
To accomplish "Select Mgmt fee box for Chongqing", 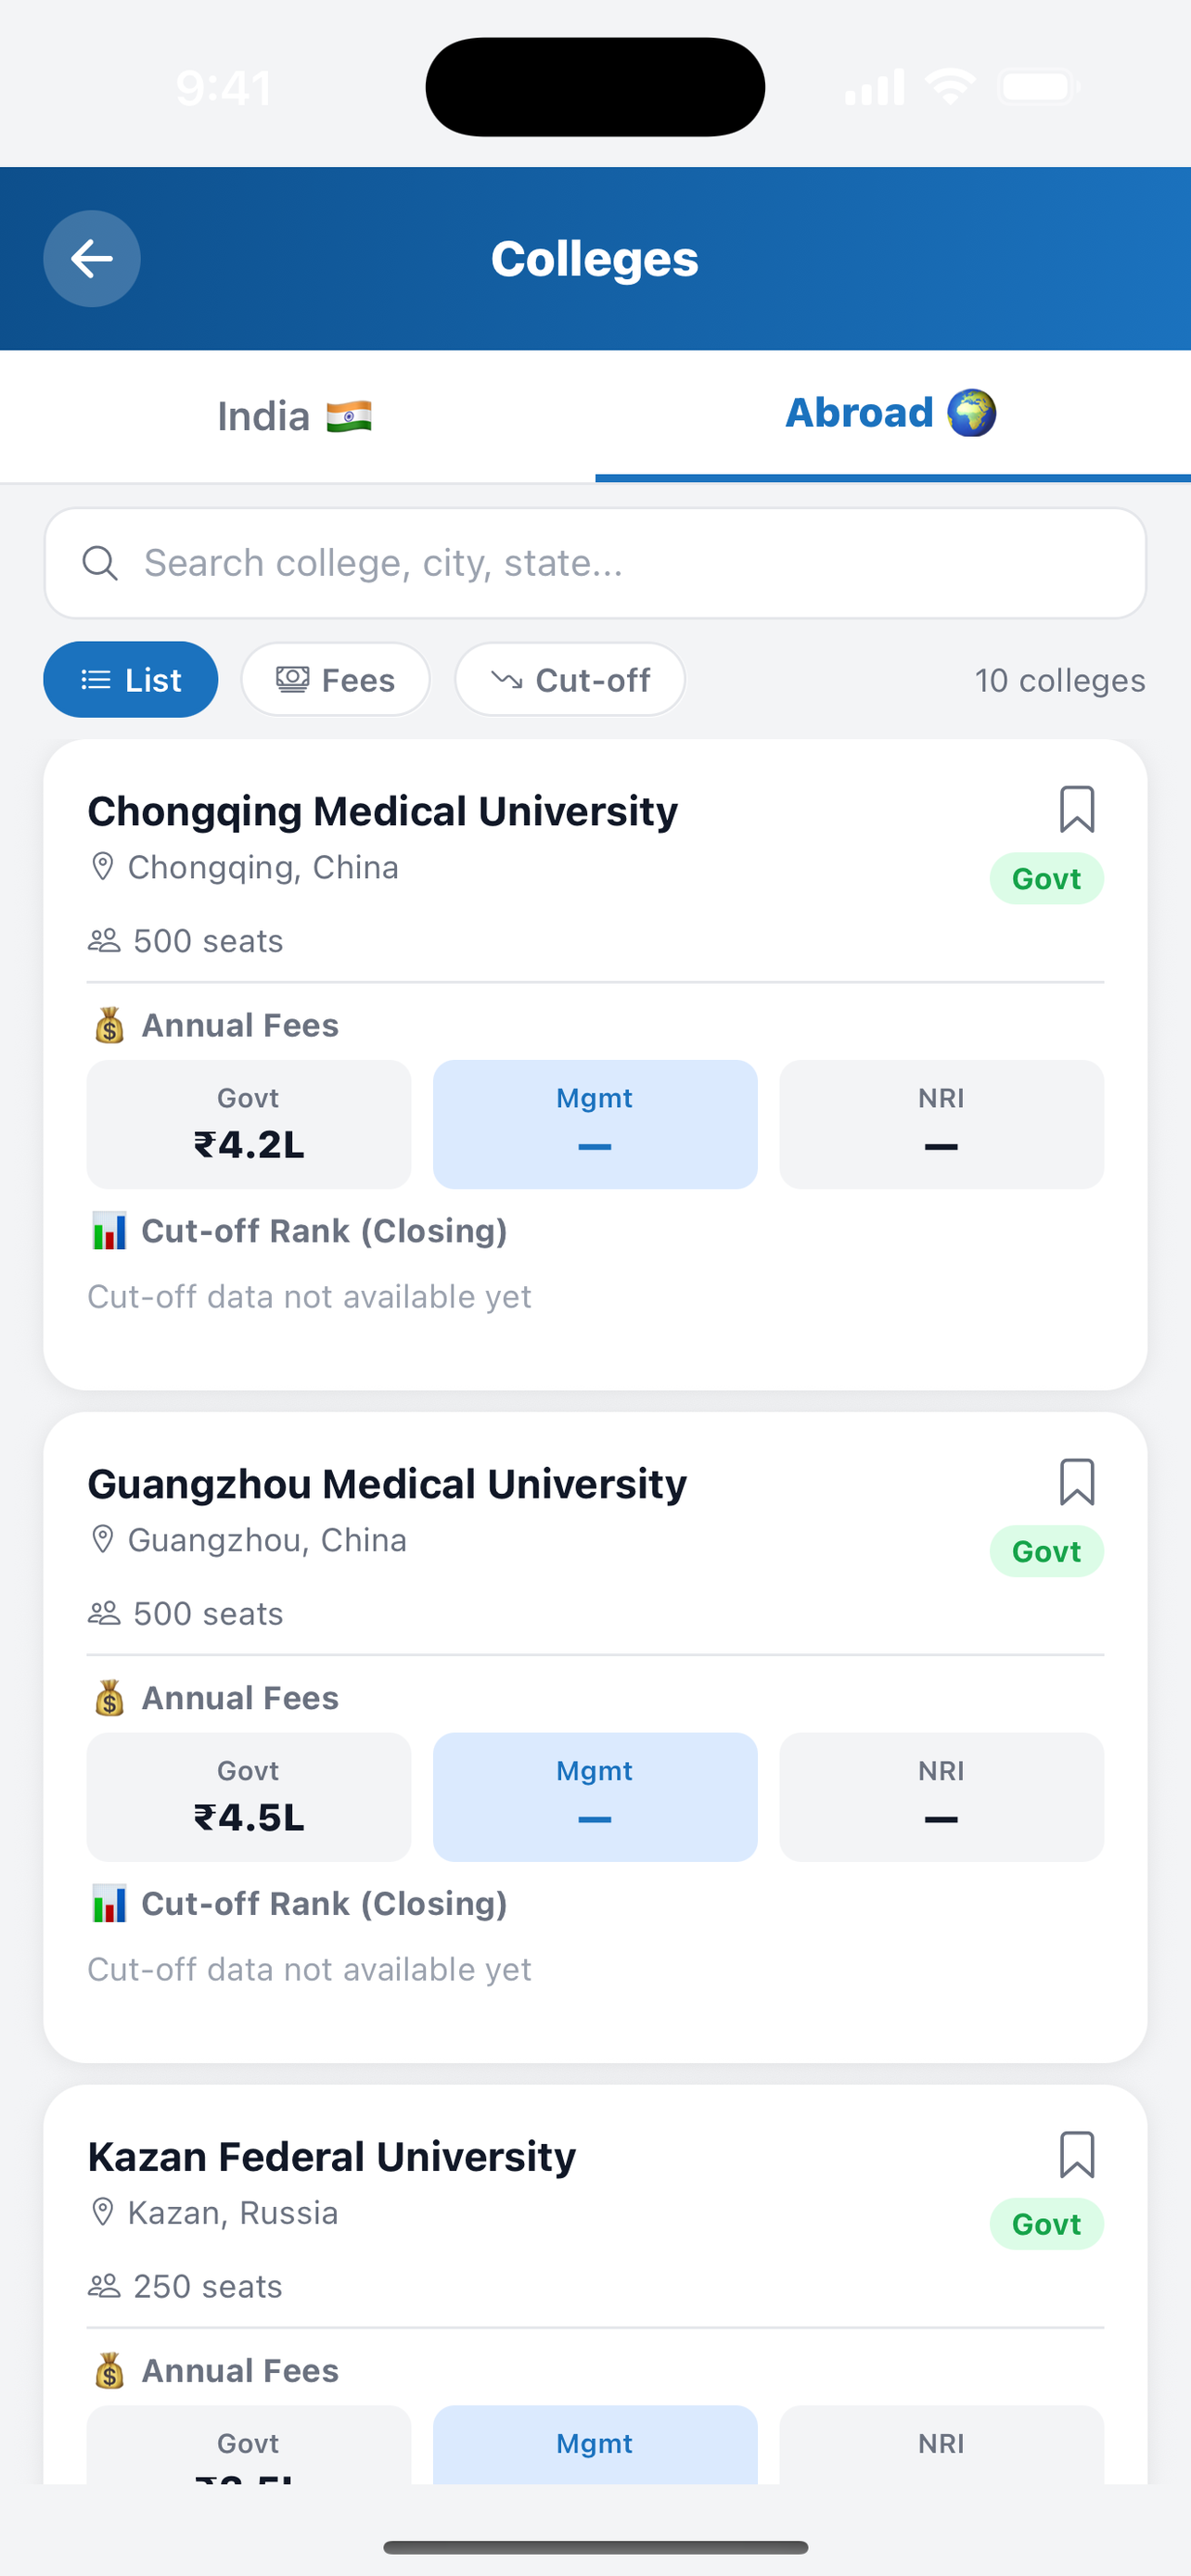I will [x=595, y=1125].
